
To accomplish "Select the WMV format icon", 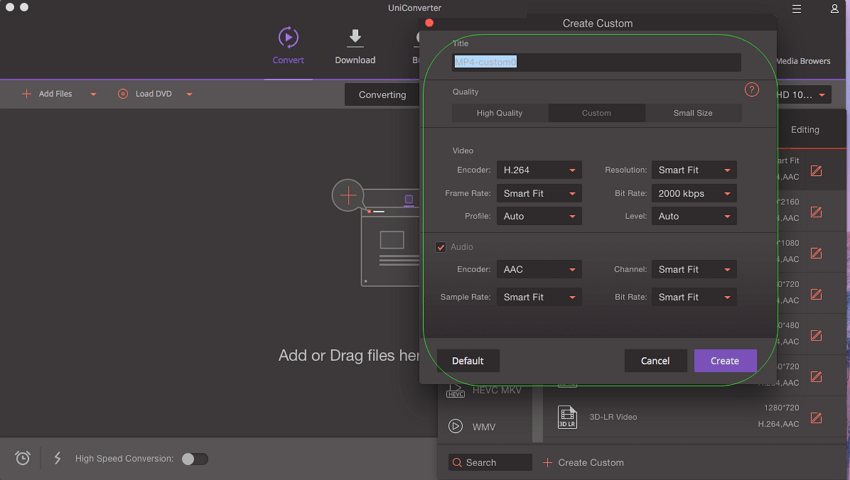I will pos(455,426).
